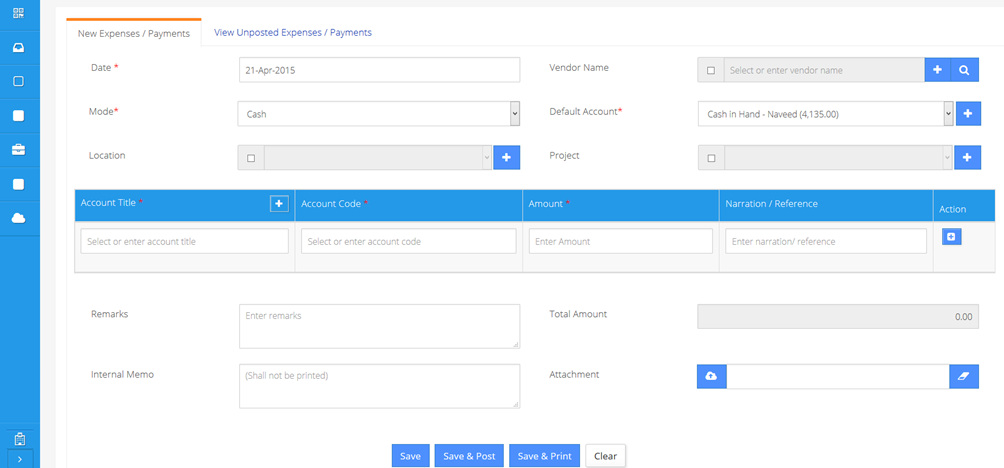1004x468 pixels.
Task: Click the Save & Post button
Action: 469,456
